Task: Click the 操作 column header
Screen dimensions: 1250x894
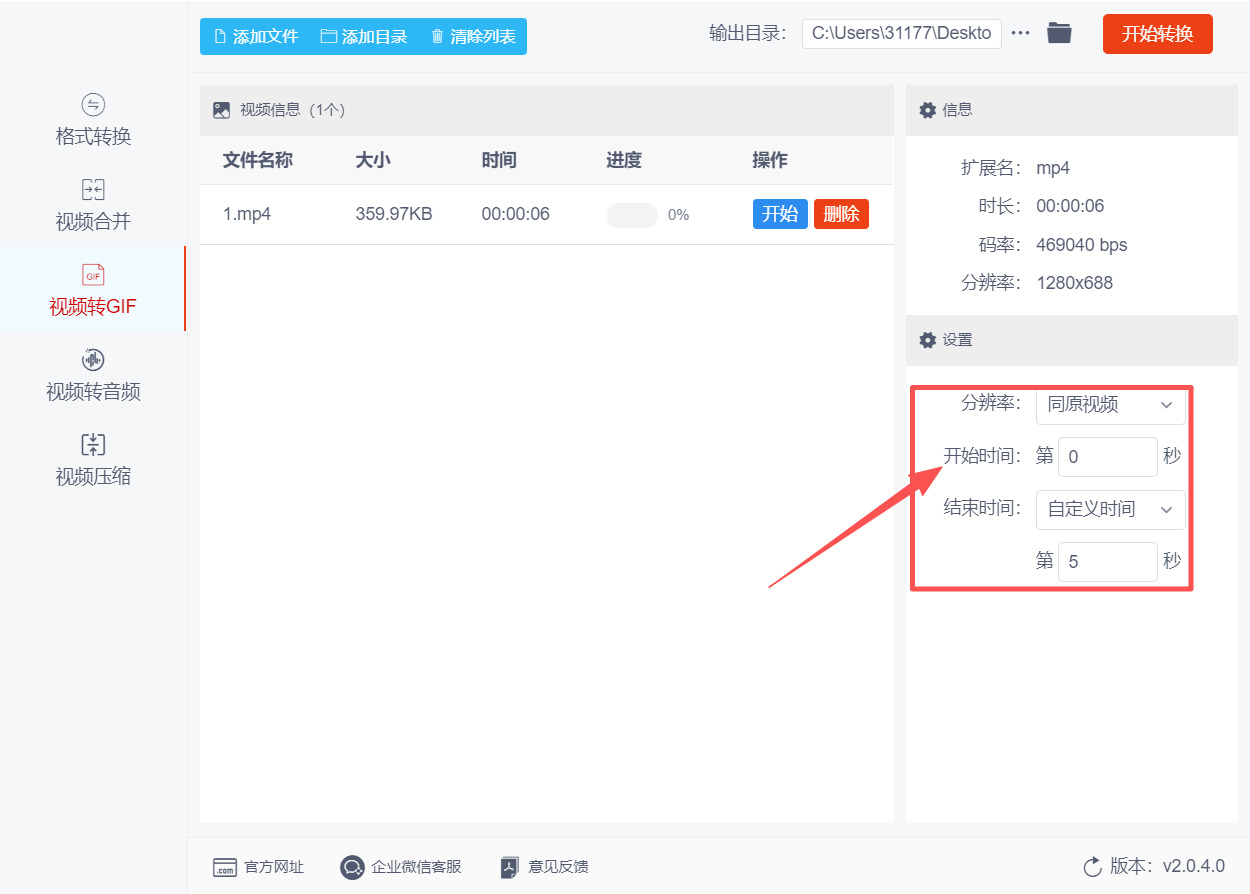Action: click(770, 160)
